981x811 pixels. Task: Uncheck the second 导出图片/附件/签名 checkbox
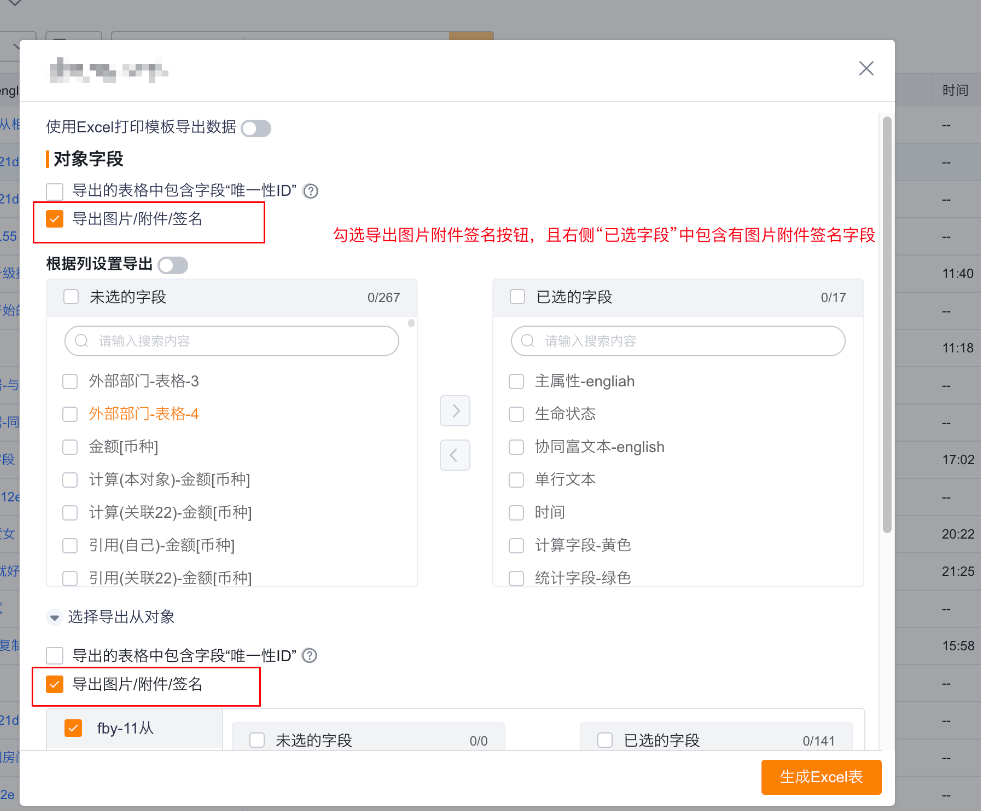(x=55, y=684)
